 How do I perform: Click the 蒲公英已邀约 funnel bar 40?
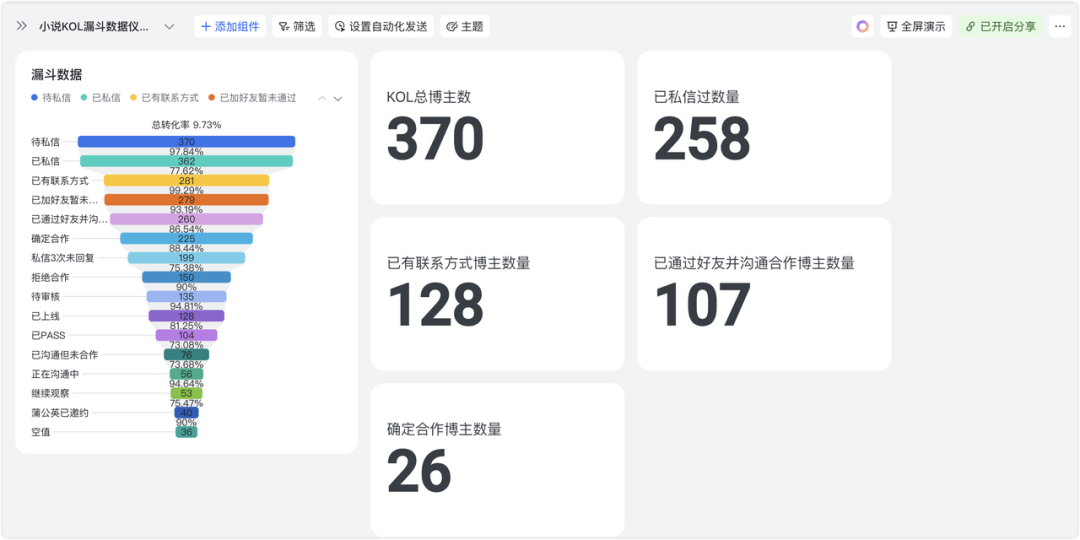(x=186, y=412)
